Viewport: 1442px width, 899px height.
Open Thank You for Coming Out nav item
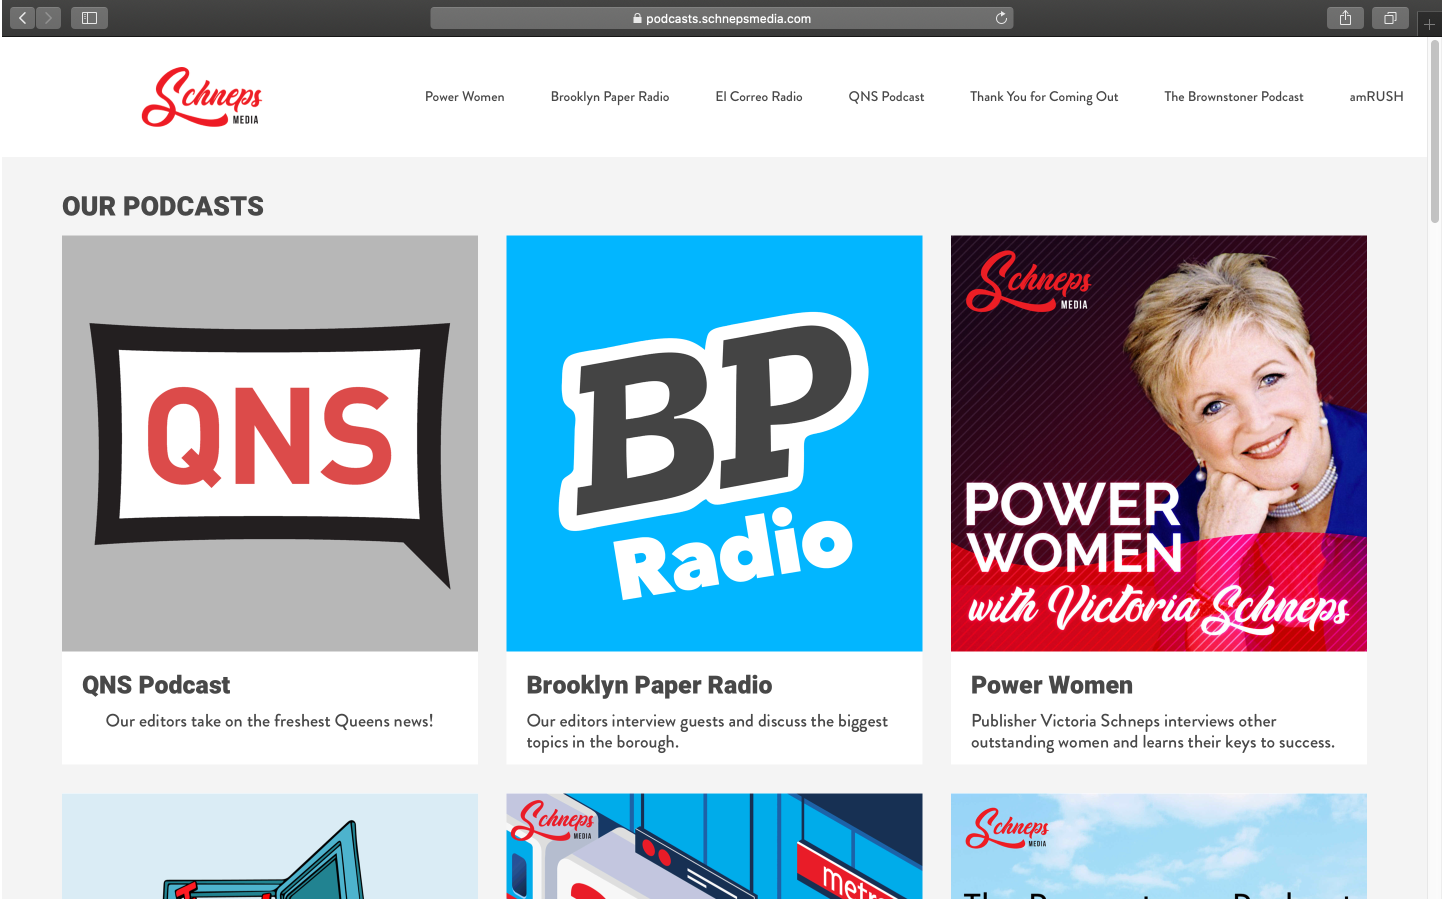(1044, 97)
